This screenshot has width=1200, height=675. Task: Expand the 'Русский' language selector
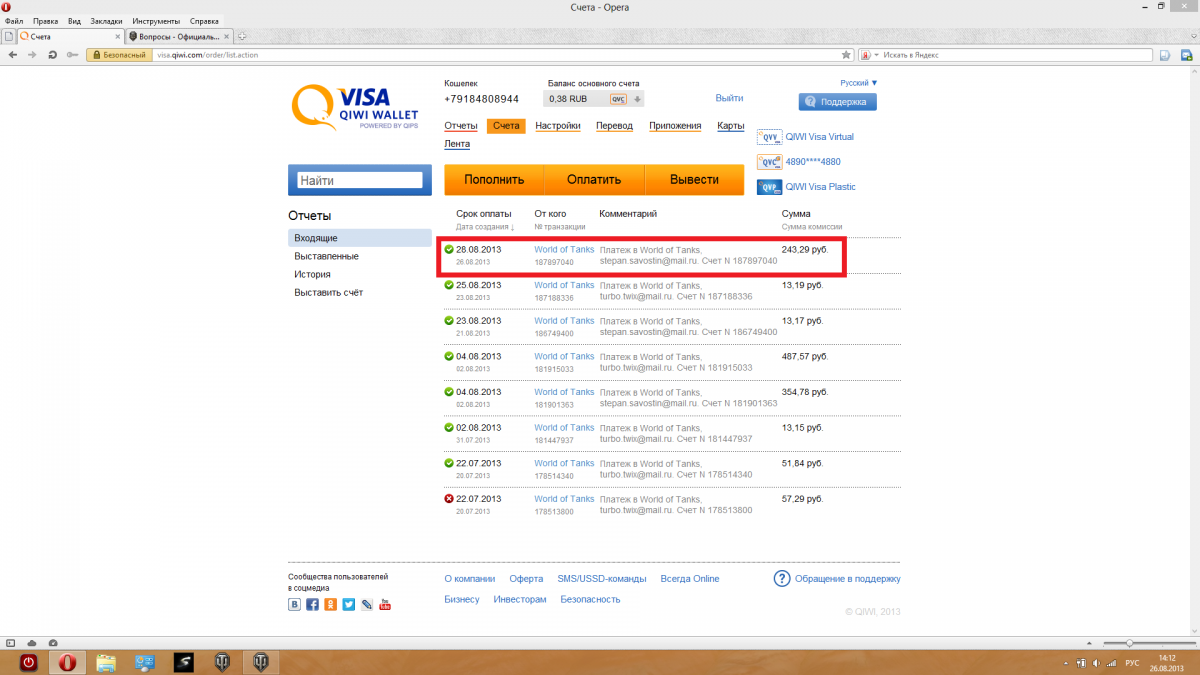tap(859, 83)
